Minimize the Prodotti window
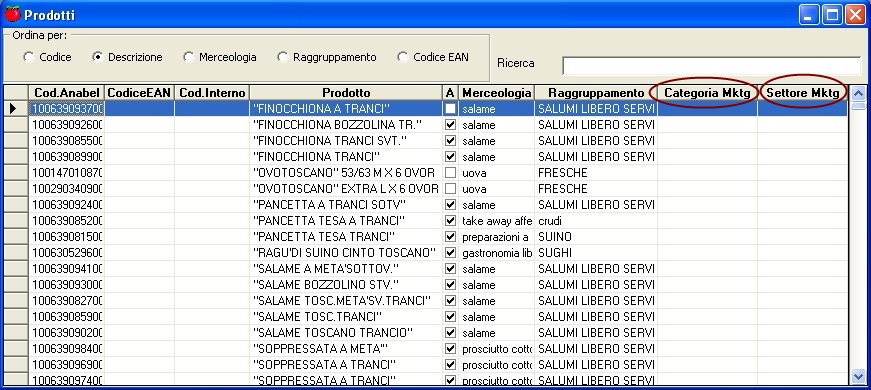Viewport: 871px width, 390px height. [x=809, y=14]
